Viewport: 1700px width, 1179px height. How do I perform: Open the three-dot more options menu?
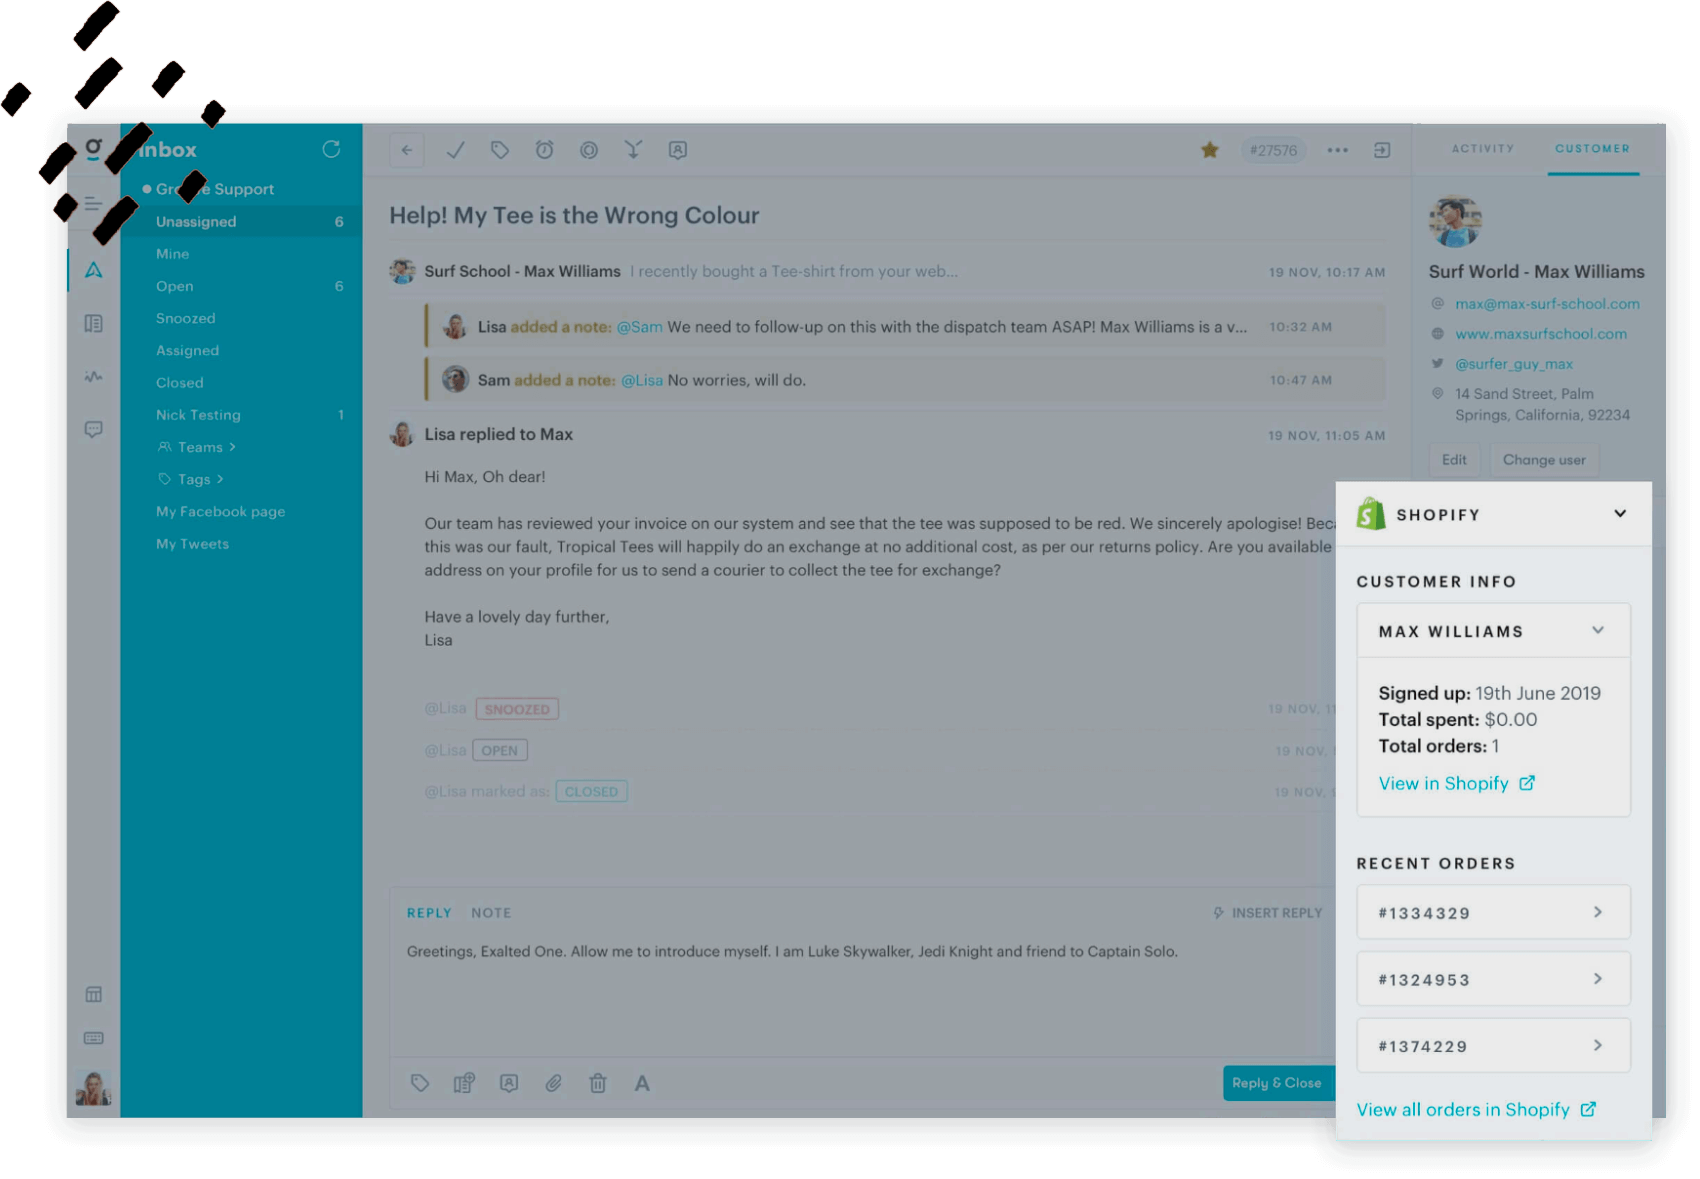(1337, 150)
